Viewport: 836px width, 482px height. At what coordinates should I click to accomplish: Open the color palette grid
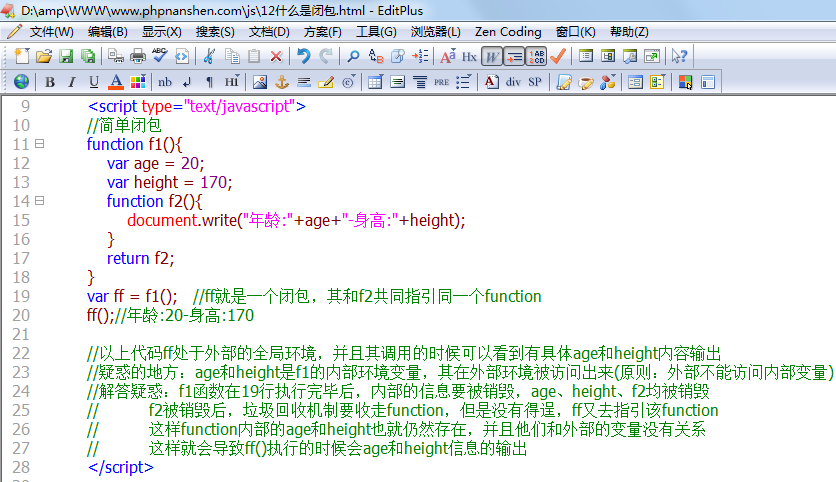coord(138,82)
